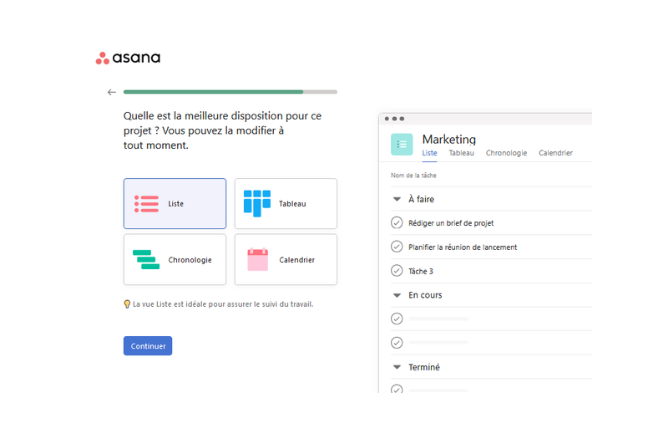This screenshot has height=428, width=668.
Task: Click the green onboarding progress bar
Action: [x=213, y=92]
